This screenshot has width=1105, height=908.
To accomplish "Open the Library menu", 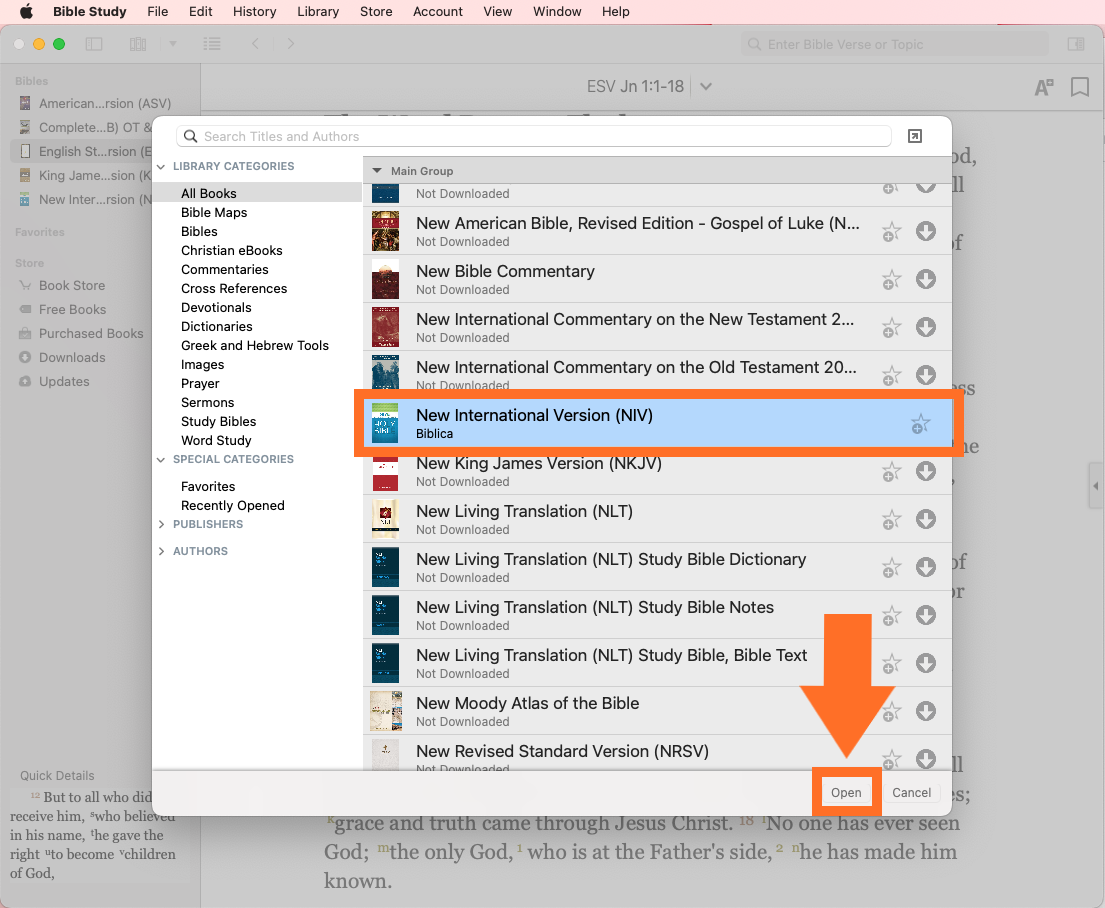I will [x=318, y=11].
